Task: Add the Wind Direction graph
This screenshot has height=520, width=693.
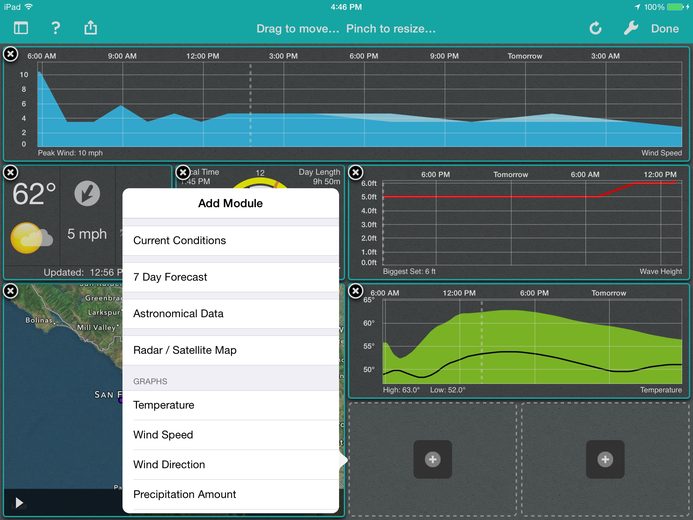Action: click(x=231, y=464)
